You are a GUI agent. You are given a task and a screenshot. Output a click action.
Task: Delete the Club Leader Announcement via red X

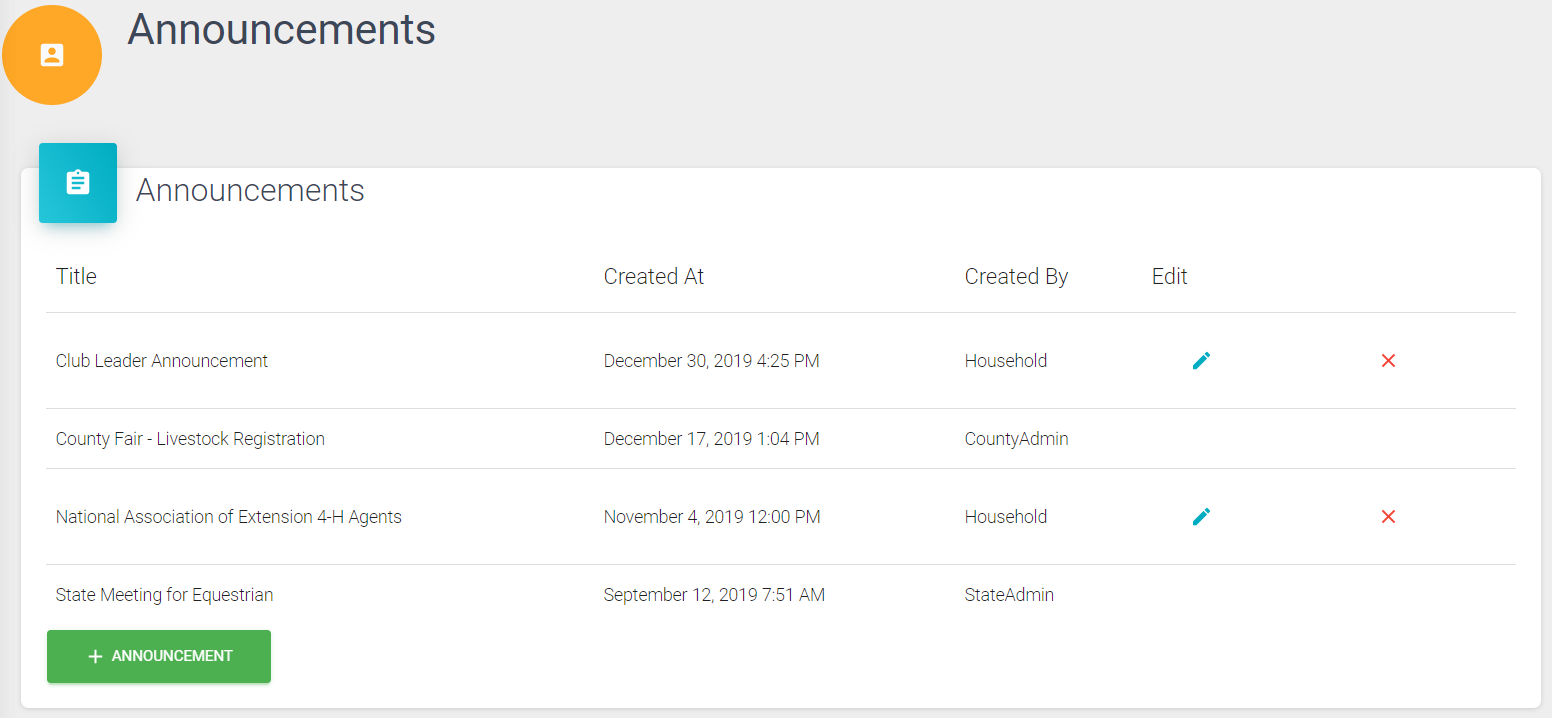1388,361
